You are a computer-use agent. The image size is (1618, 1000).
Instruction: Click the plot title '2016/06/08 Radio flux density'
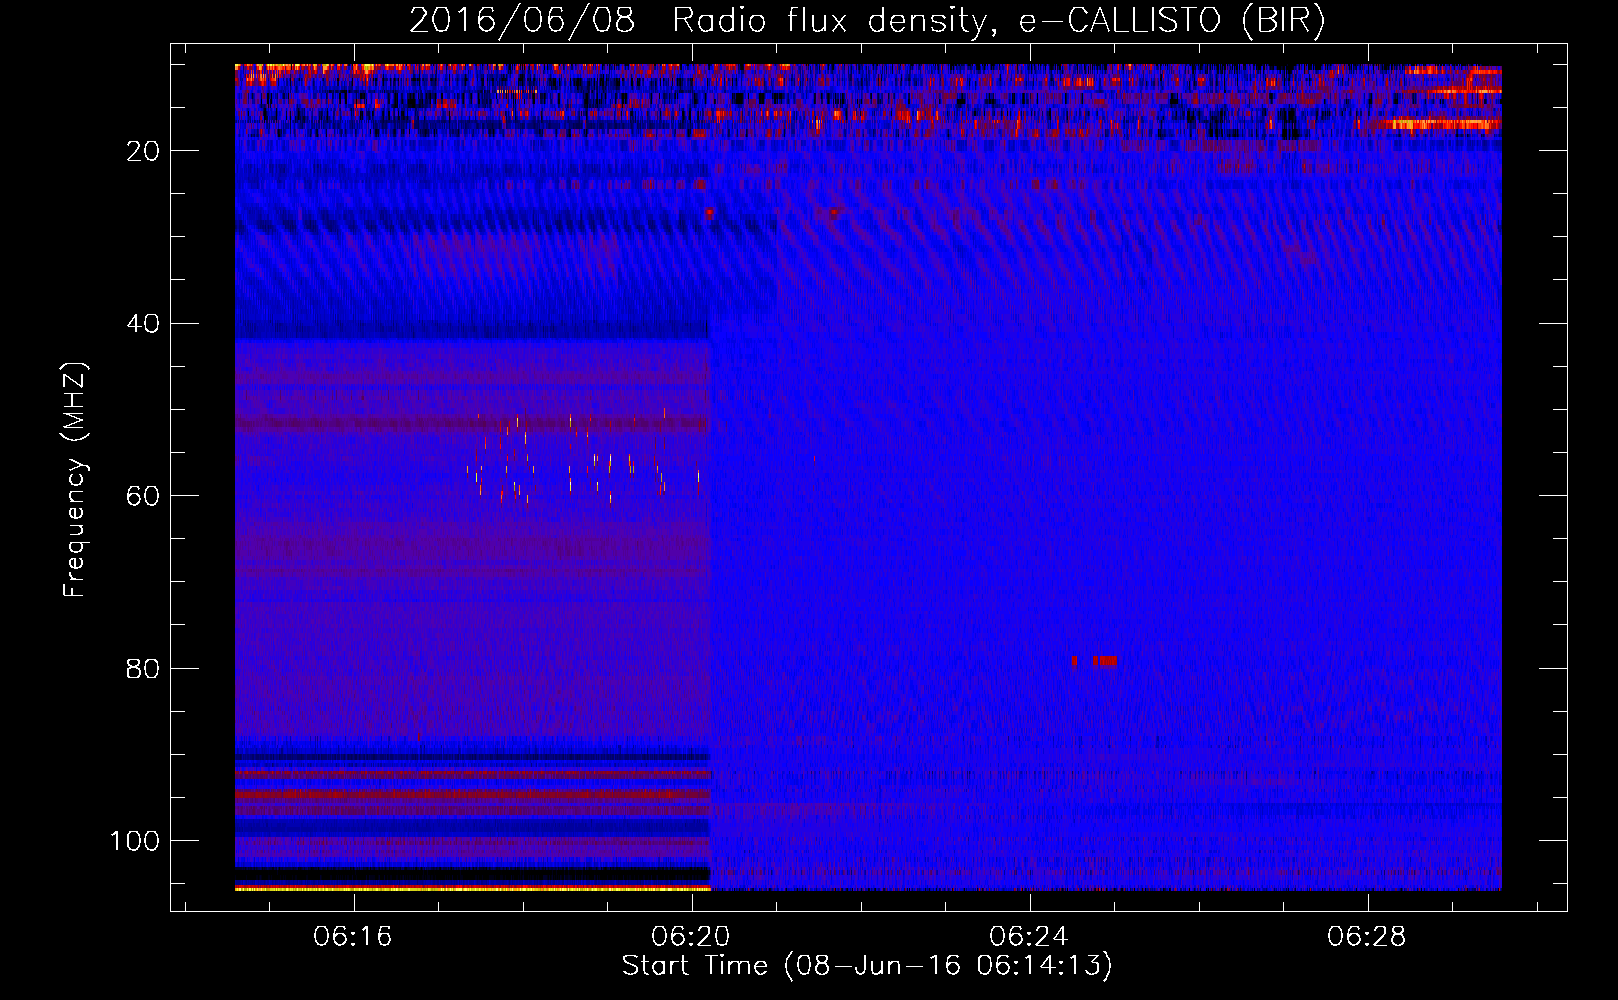(698, 21)
